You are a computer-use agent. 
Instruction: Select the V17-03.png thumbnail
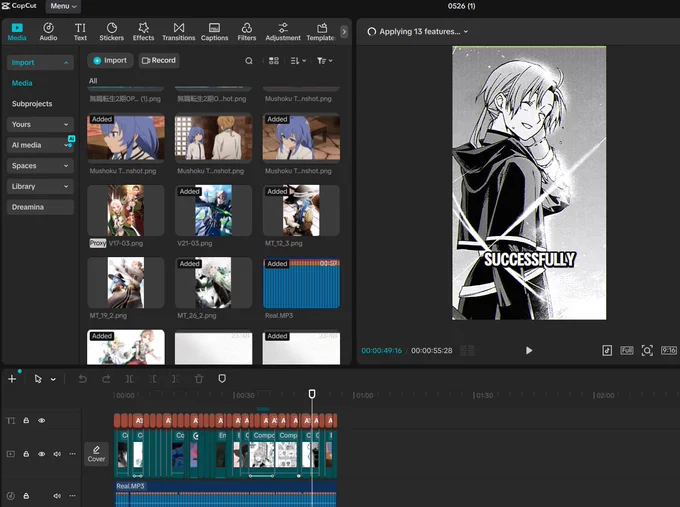click(126, 211)
